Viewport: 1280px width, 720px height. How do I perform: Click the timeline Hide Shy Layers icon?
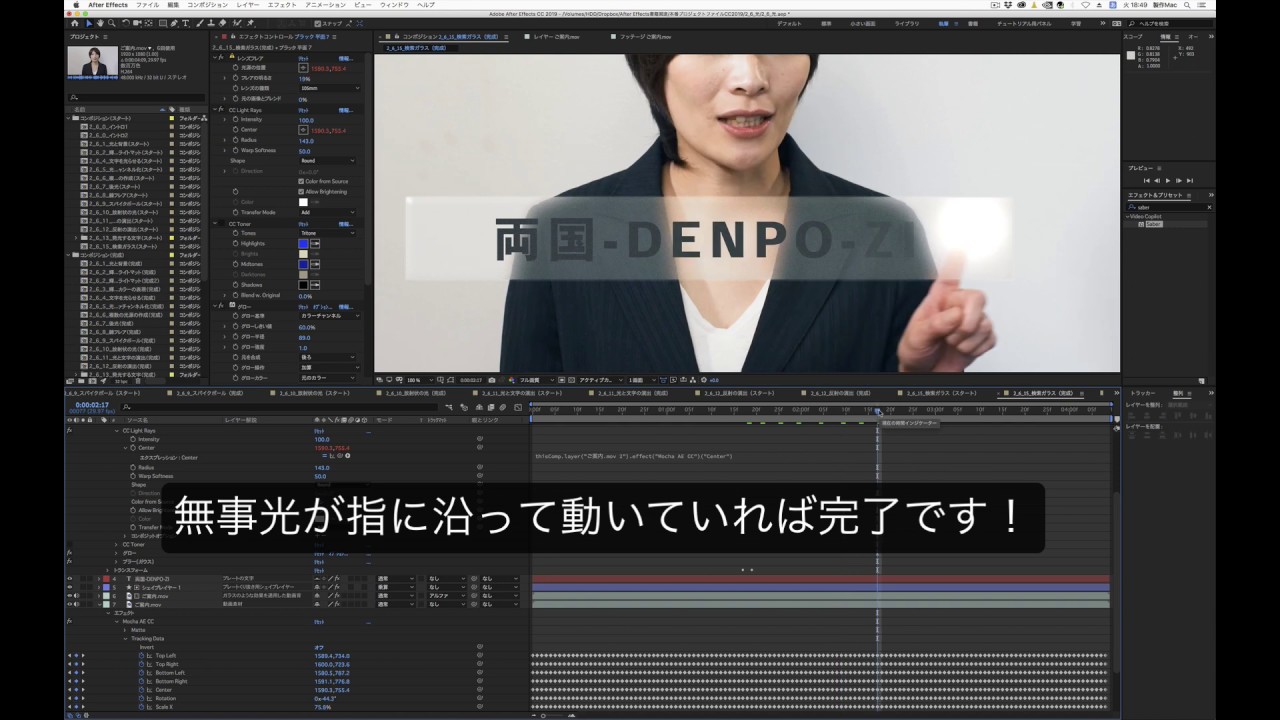pyautogui.click(x=479, y=407)
